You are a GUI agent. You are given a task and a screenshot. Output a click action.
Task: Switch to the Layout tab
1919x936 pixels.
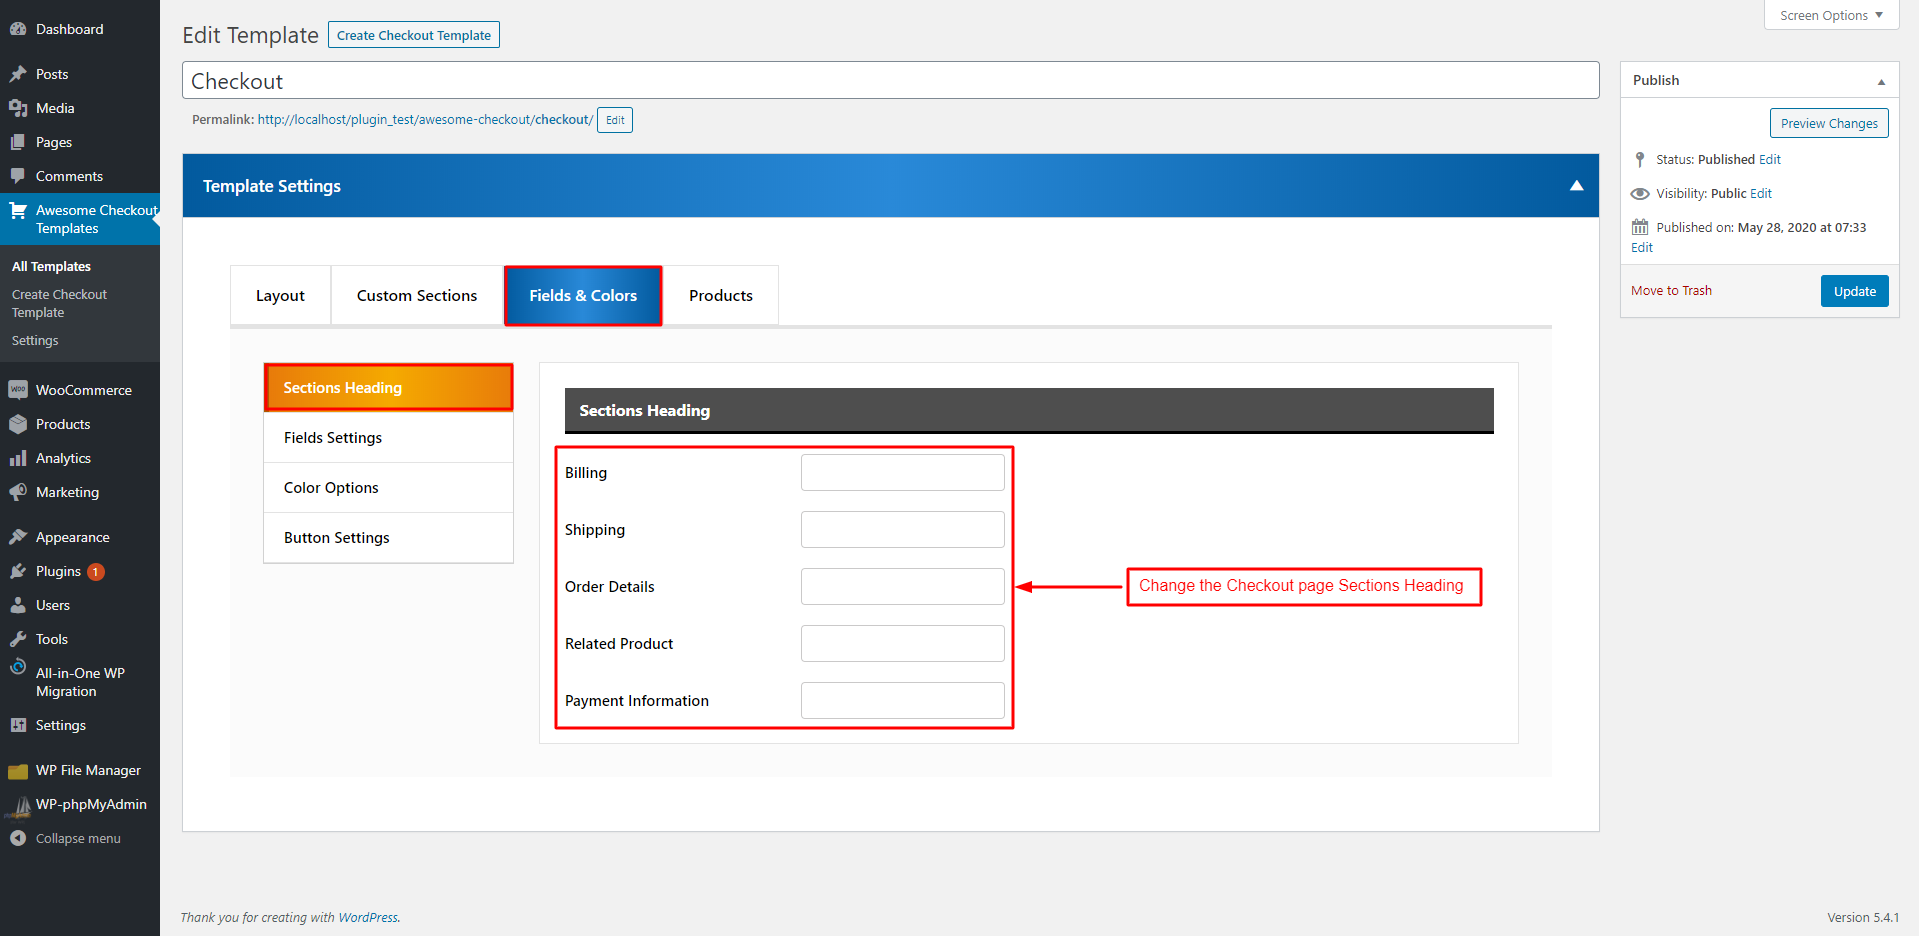click(x=280, y=295)
